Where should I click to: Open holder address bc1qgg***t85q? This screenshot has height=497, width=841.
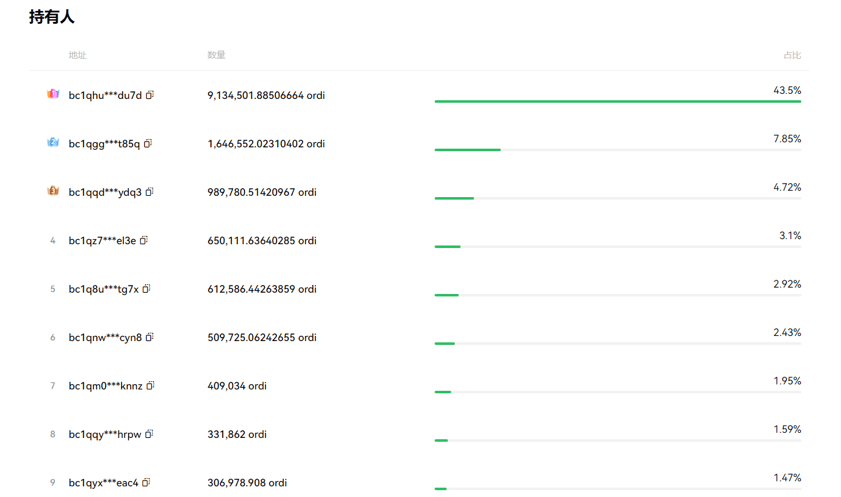(x=104, y=144)
